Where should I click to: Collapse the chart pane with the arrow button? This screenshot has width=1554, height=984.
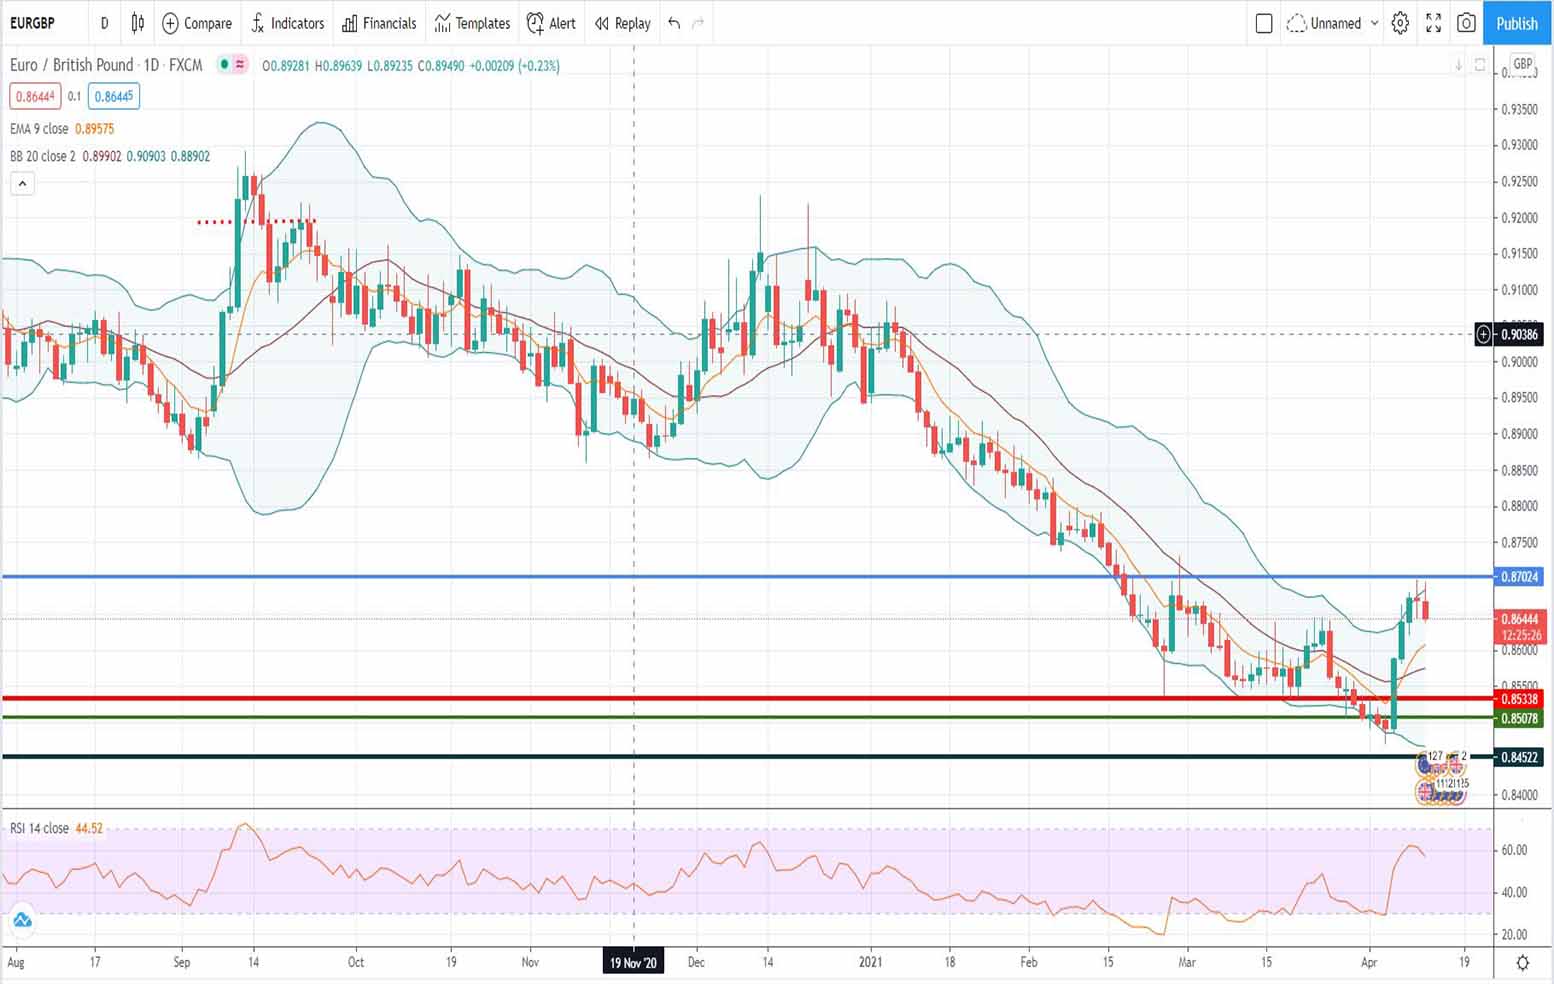click(22, 183)
